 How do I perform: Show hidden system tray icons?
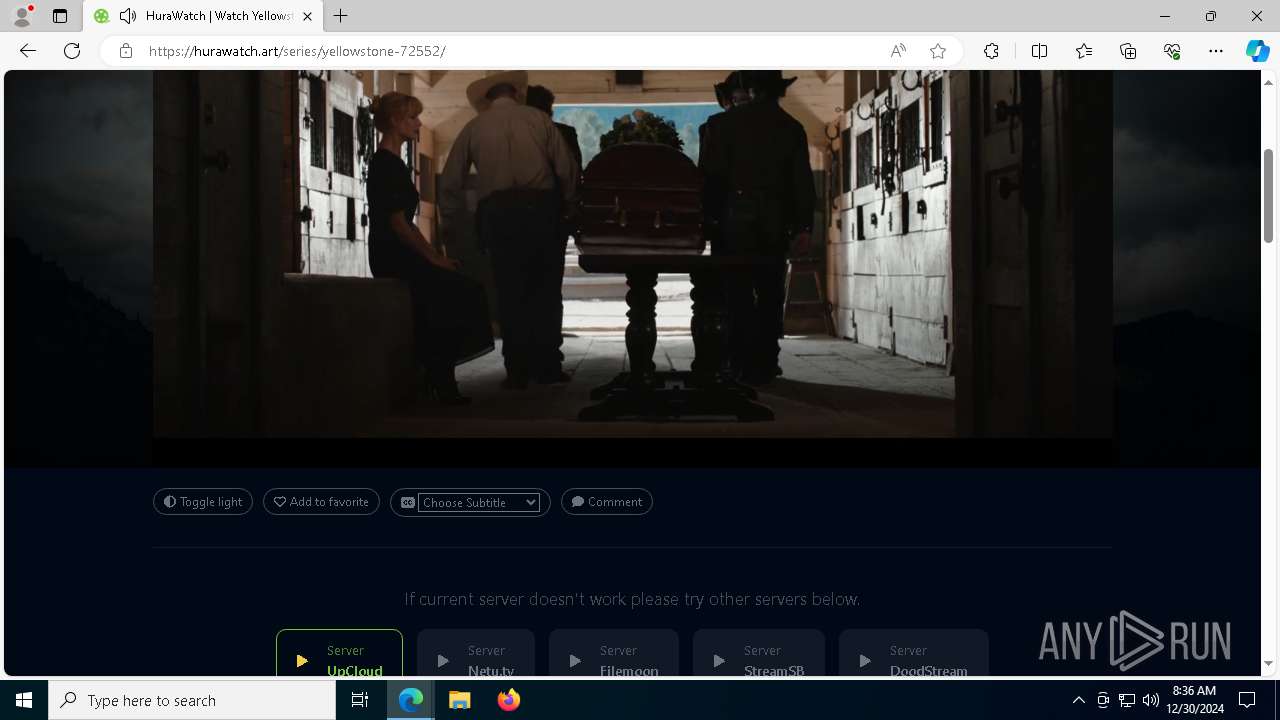pyautogui.click(x=1078, y=700)
